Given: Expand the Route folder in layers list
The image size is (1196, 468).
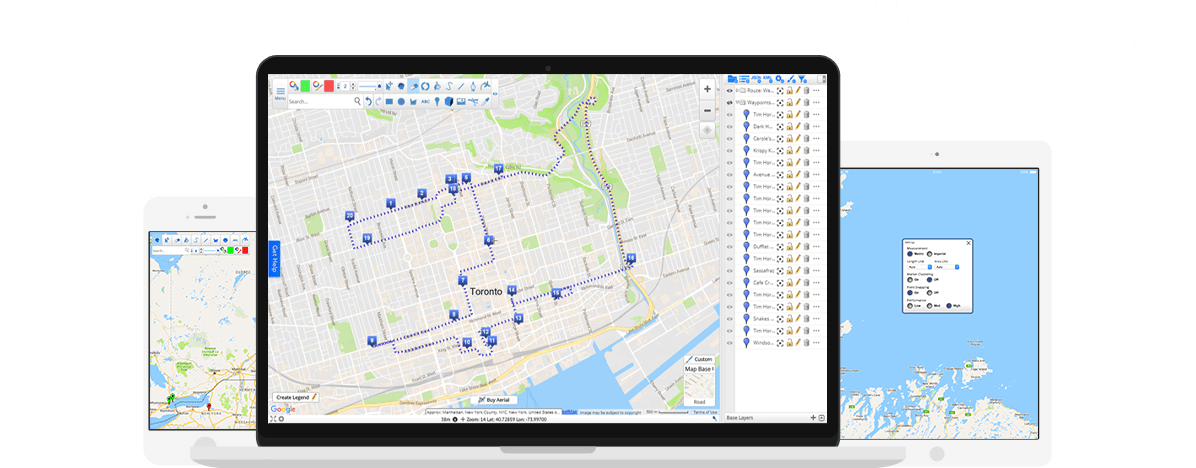Looking at the screenshot, I should click(737, 91).
